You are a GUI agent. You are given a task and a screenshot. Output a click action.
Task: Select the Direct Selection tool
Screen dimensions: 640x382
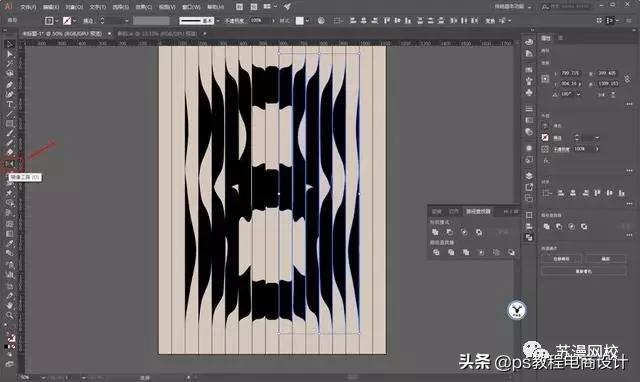pyautogui.click(x=10, y=54)
